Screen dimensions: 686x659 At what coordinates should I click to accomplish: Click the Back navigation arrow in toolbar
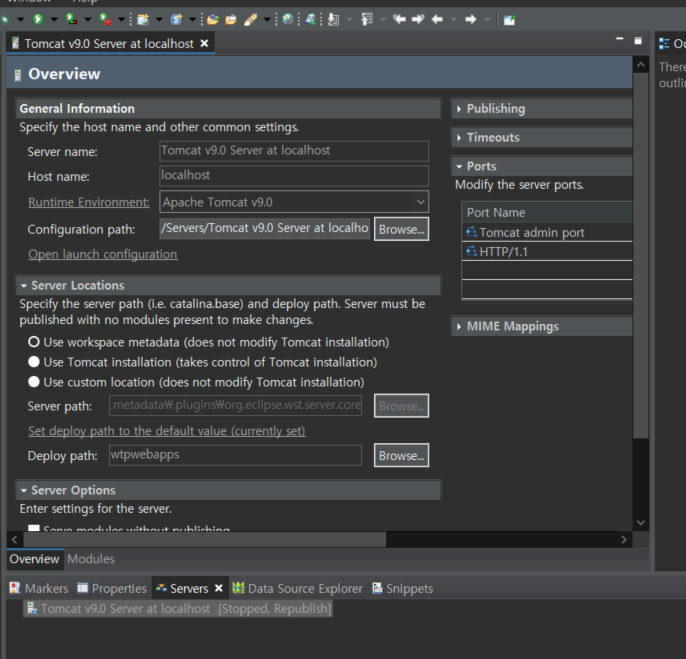[437, 19]
